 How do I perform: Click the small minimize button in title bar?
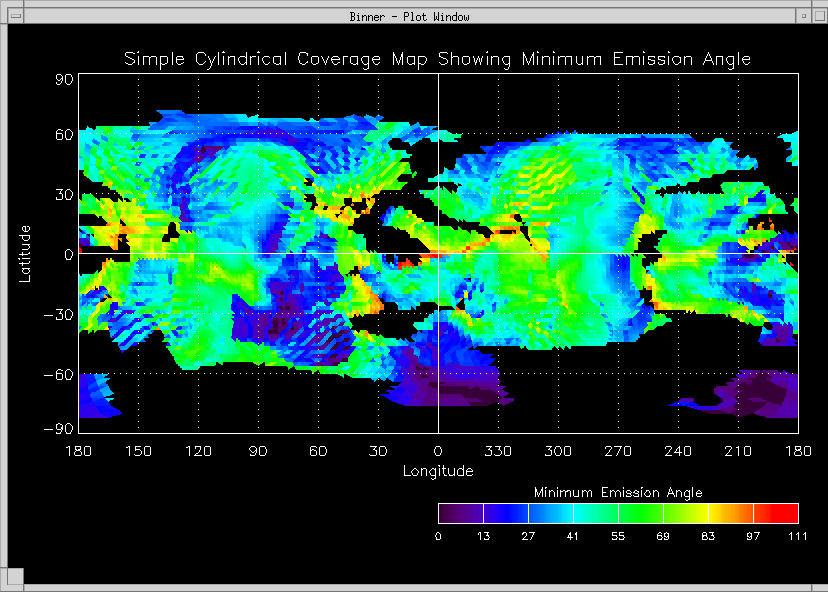click(x=802, y=16)
